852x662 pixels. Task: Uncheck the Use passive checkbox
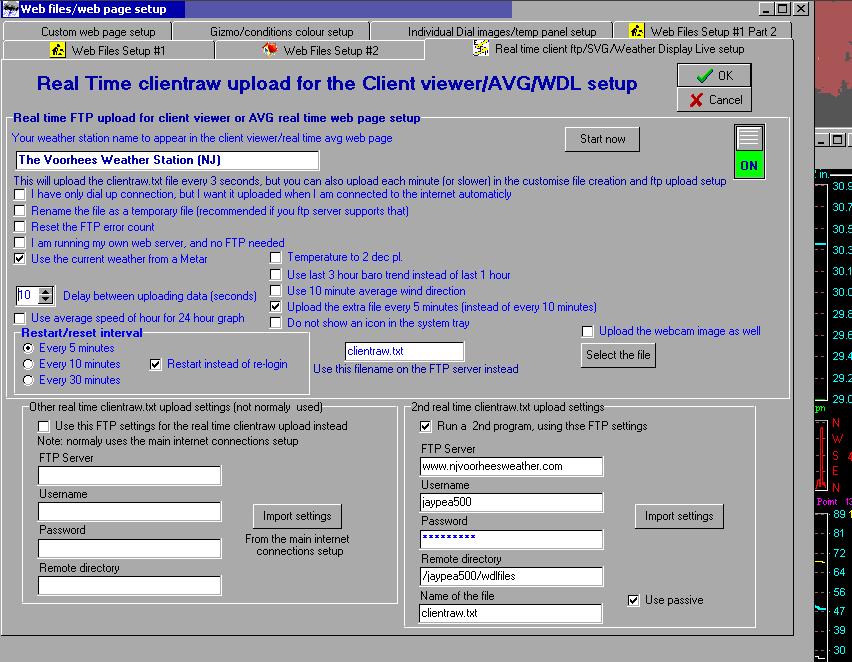tap(634, 600)
